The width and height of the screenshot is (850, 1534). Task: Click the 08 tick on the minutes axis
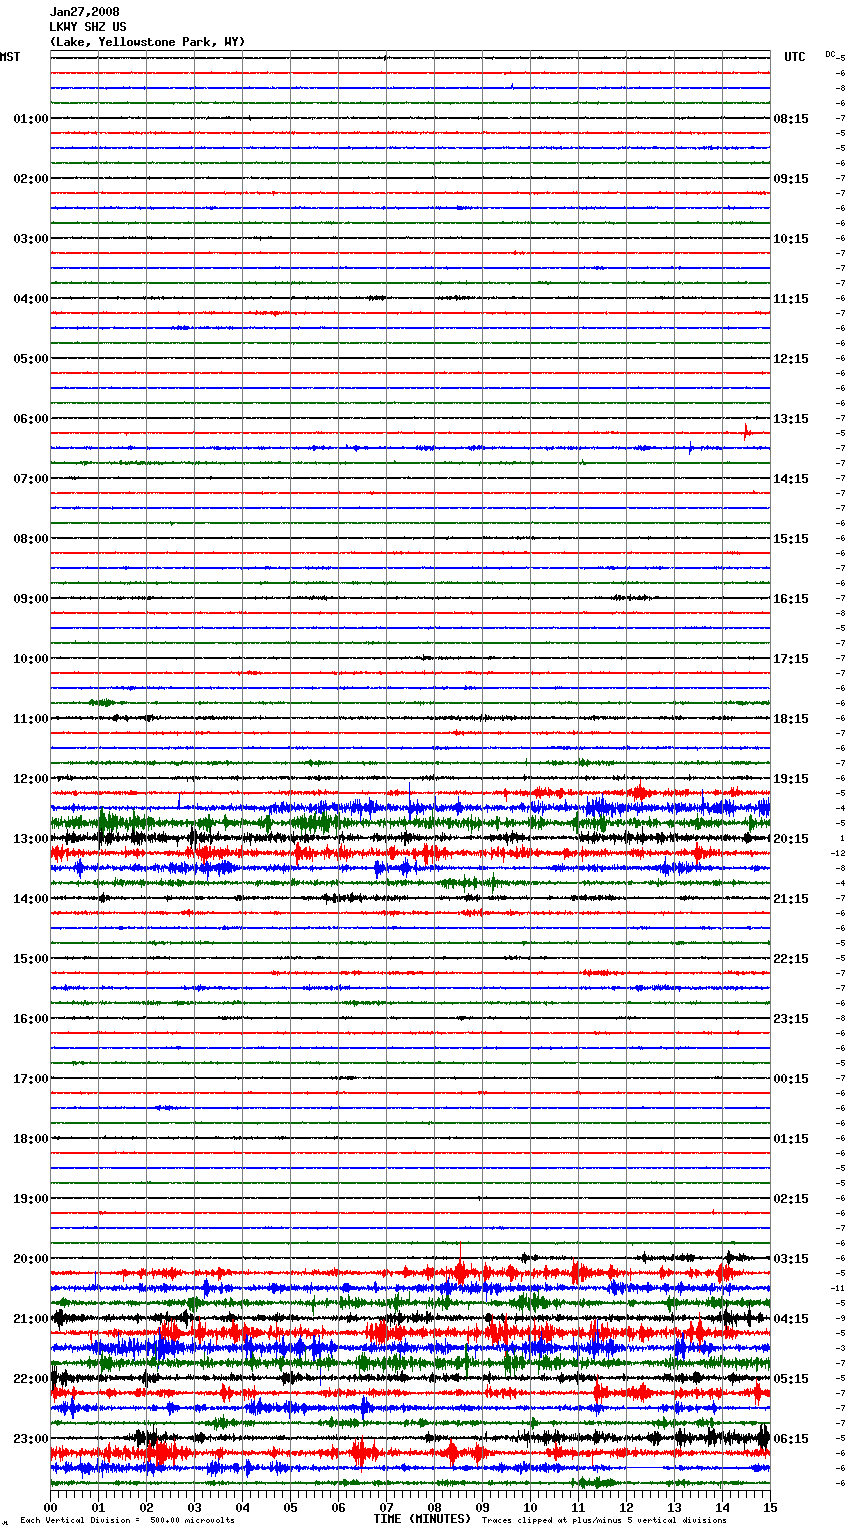pos(434,1507)
